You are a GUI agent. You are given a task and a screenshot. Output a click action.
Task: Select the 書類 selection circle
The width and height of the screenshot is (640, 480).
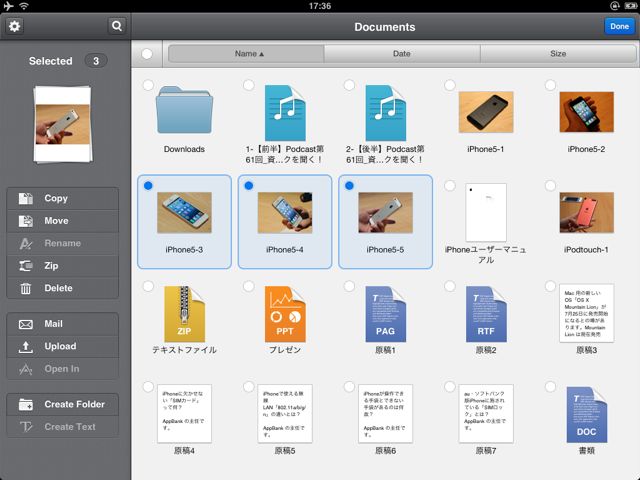(x=550, y=387)
